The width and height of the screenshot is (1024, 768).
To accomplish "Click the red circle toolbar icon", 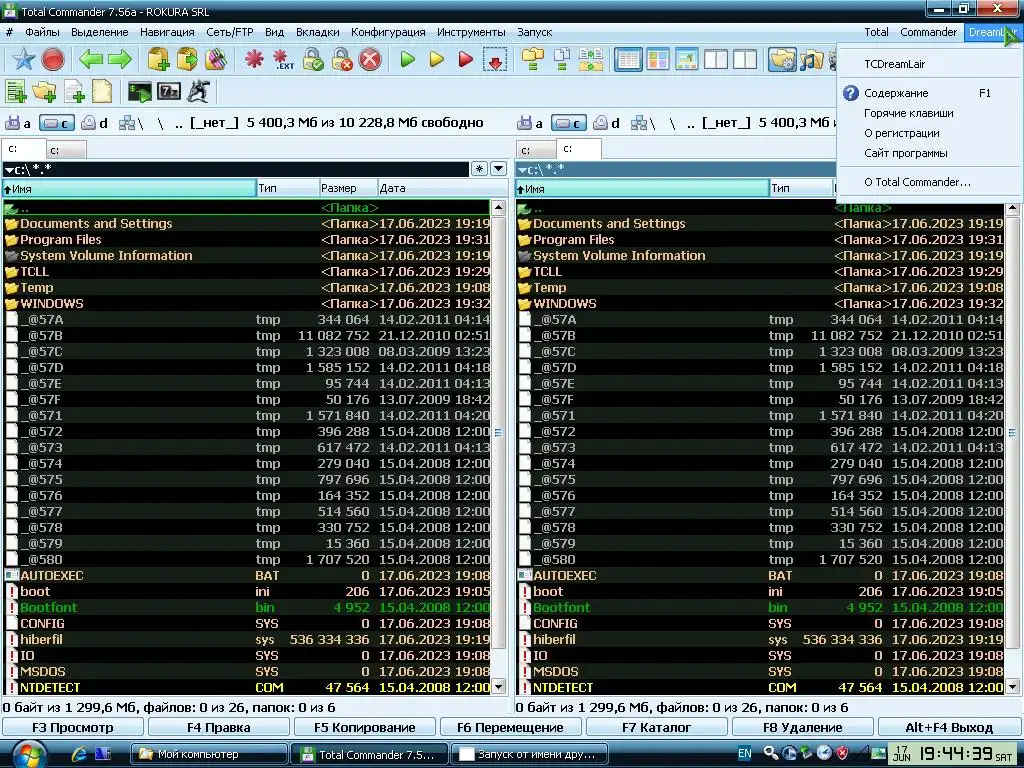I will tap(53, 59).
